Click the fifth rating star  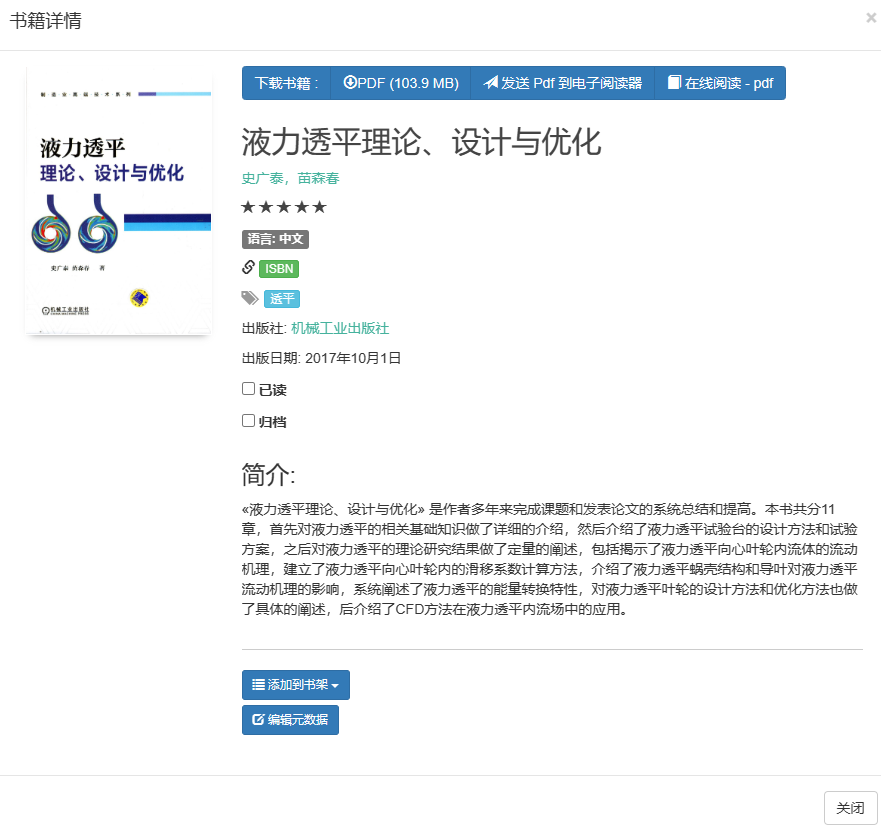tap(320, 206)
